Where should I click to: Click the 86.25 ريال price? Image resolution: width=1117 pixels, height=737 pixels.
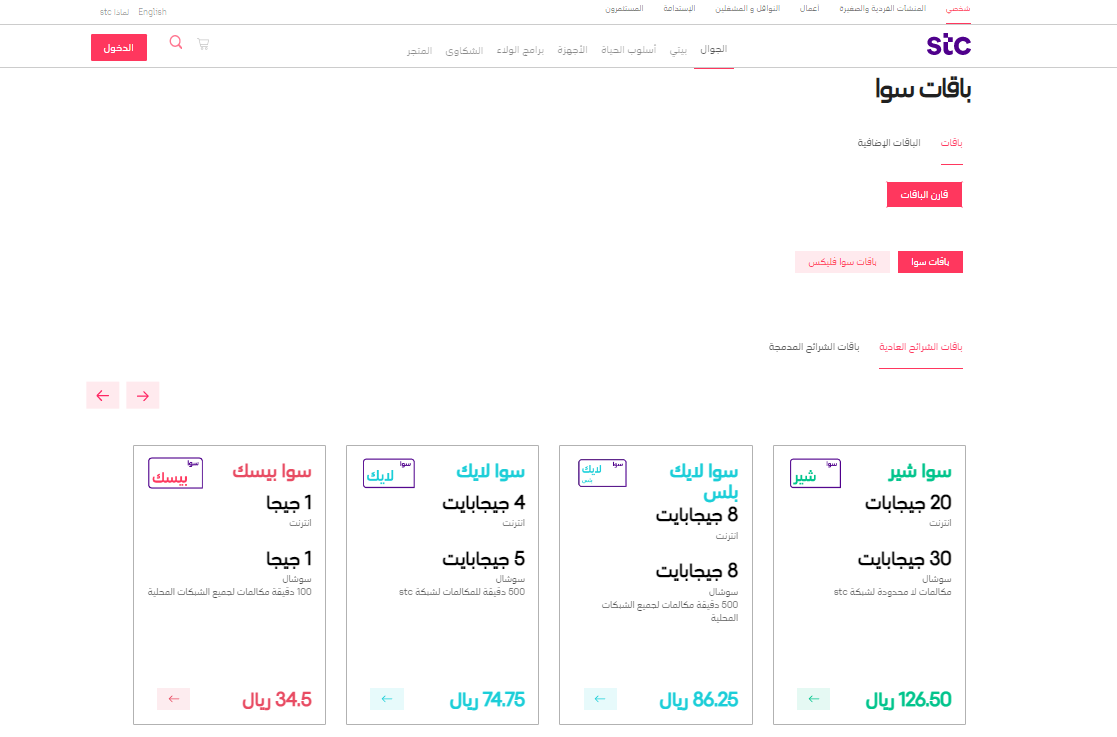698,699
